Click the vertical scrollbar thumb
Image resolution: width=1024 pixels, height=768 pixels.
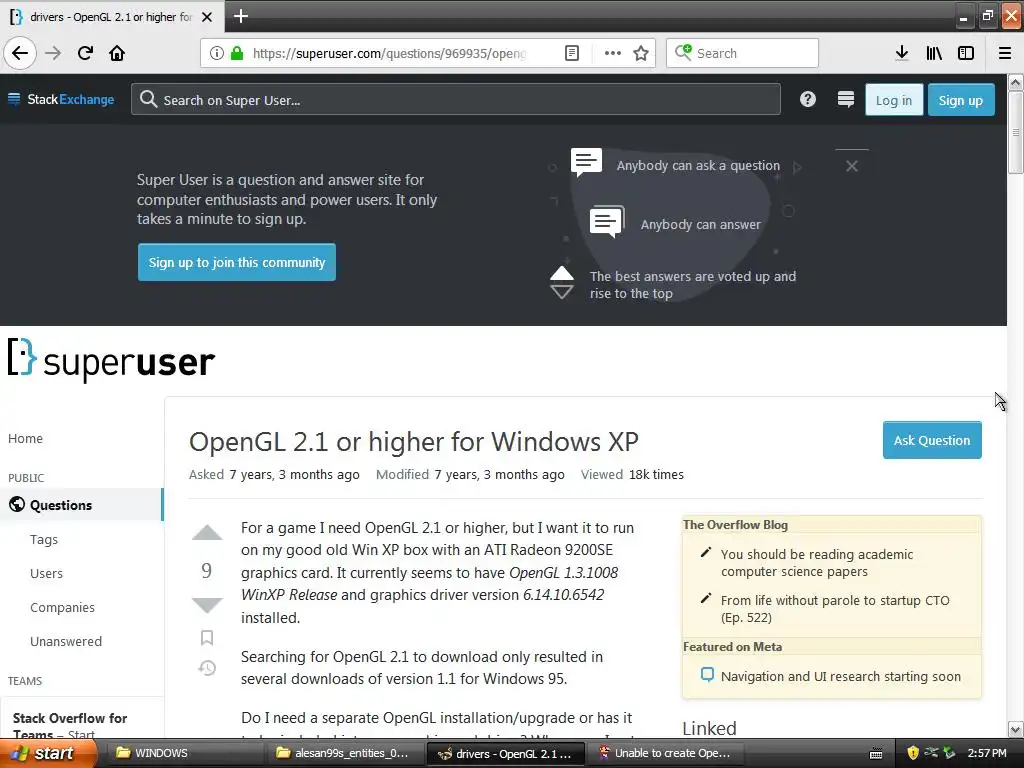tap(1016, 133)
